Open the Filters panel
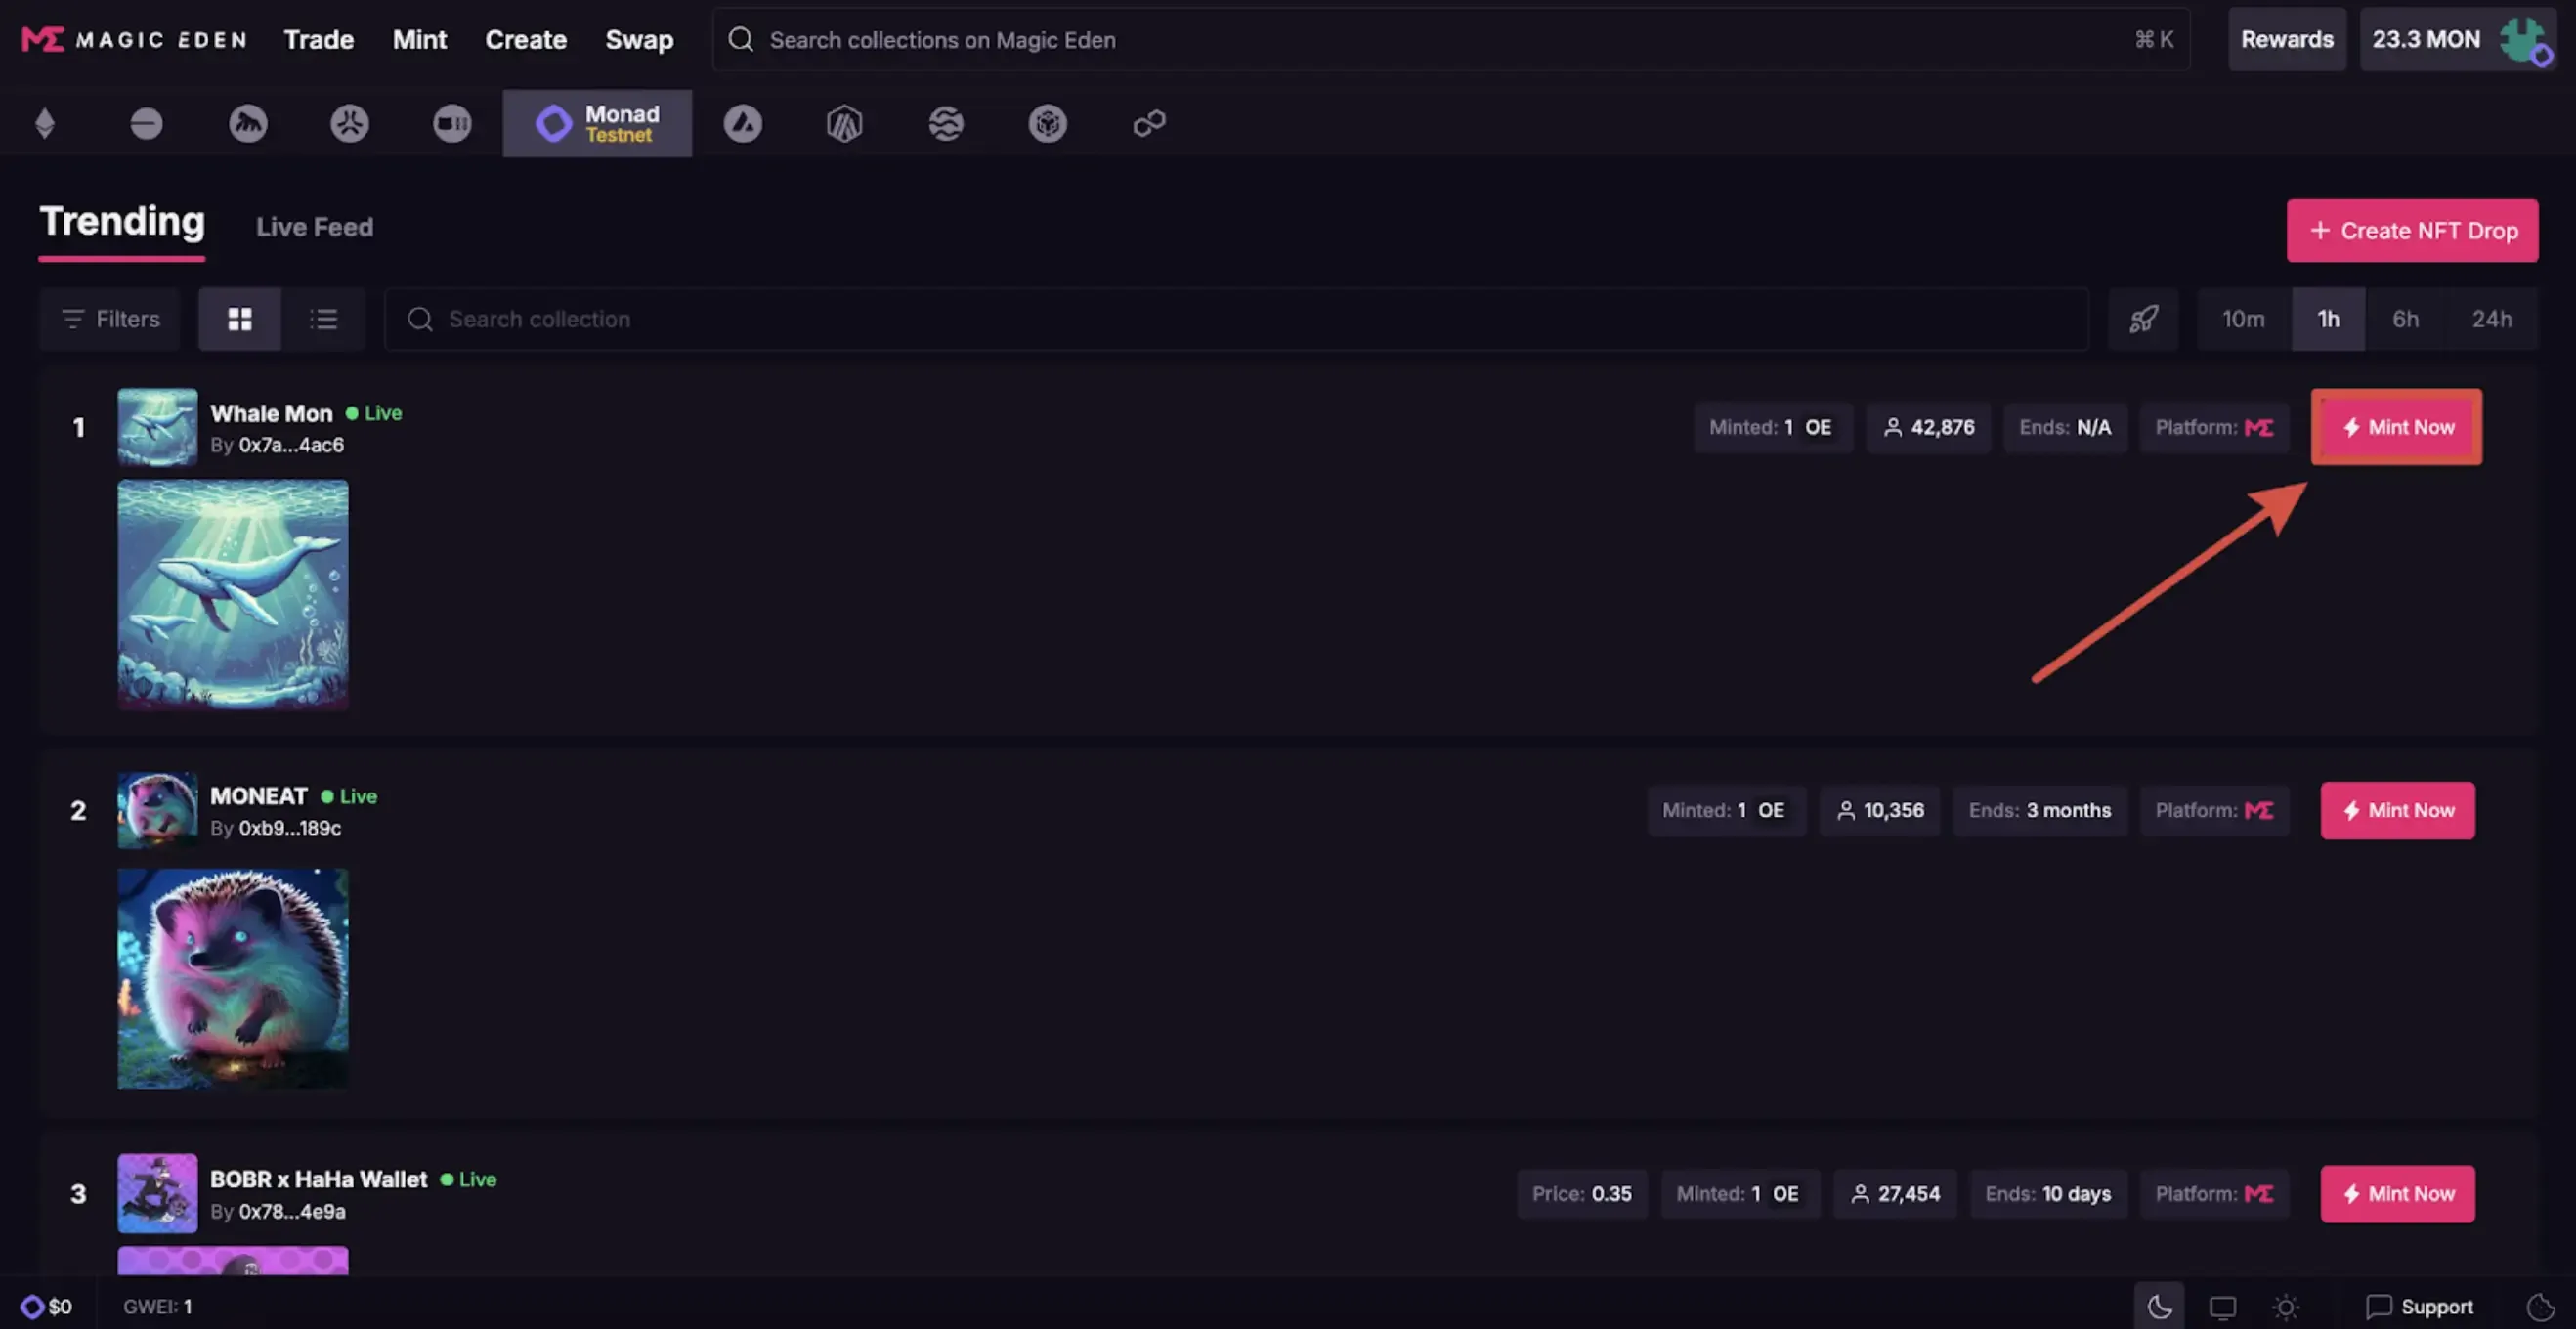This screenshot has height=1329, width=2576. pyautogui.click(x=111, y=319)
